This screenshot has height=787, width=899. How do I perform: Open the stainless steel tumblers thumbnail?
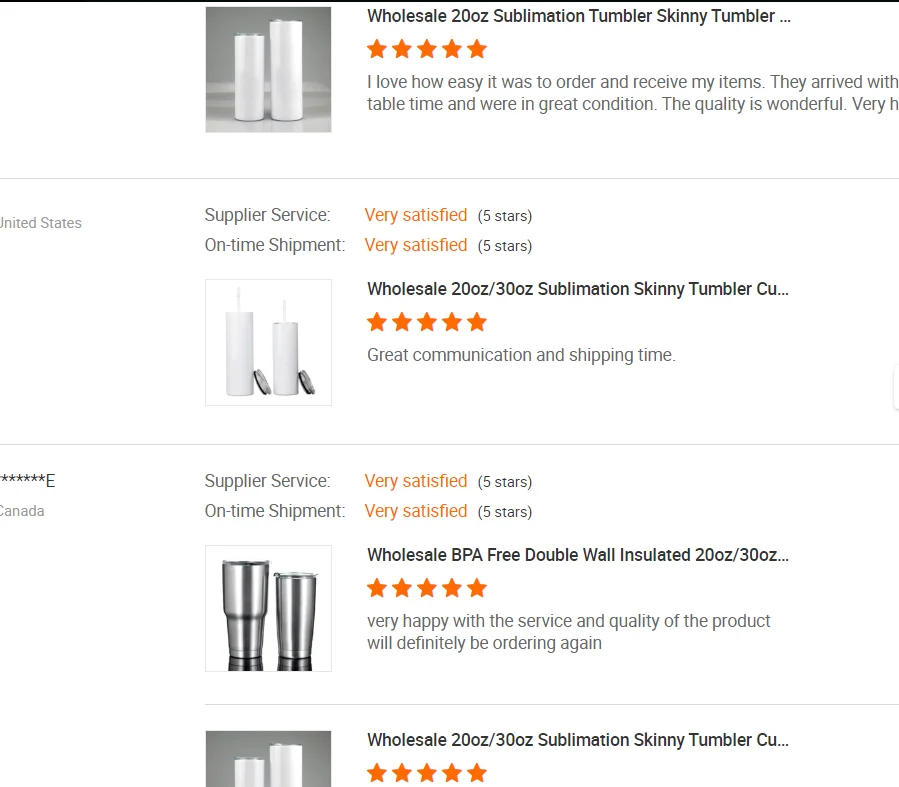point(268,608)
